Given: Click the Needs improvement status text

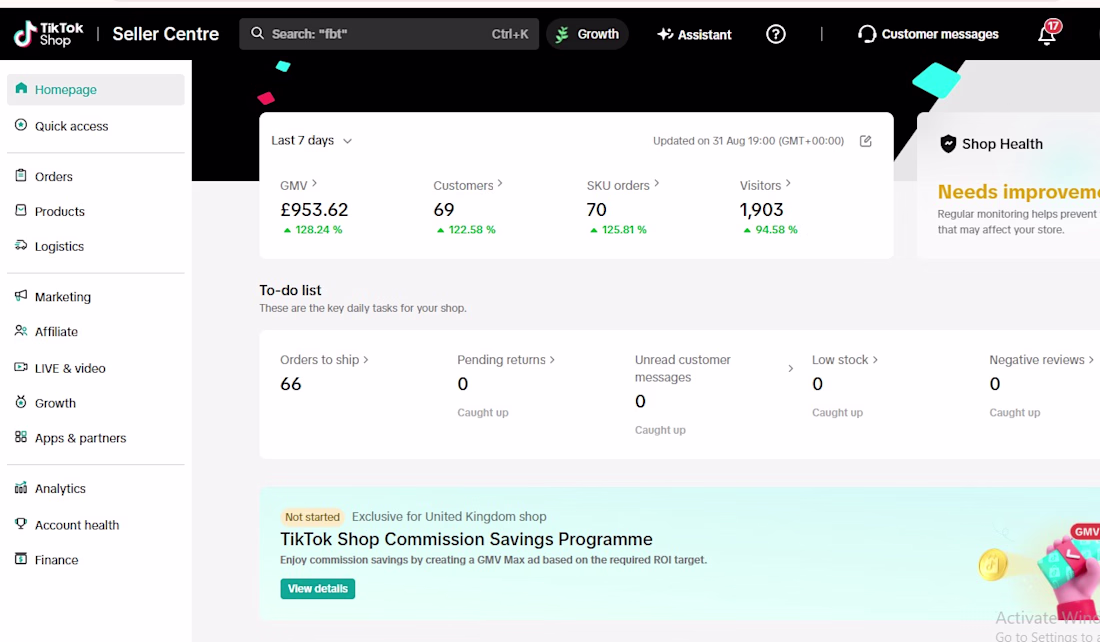Looking at the screenshot, I should 1018,192.
